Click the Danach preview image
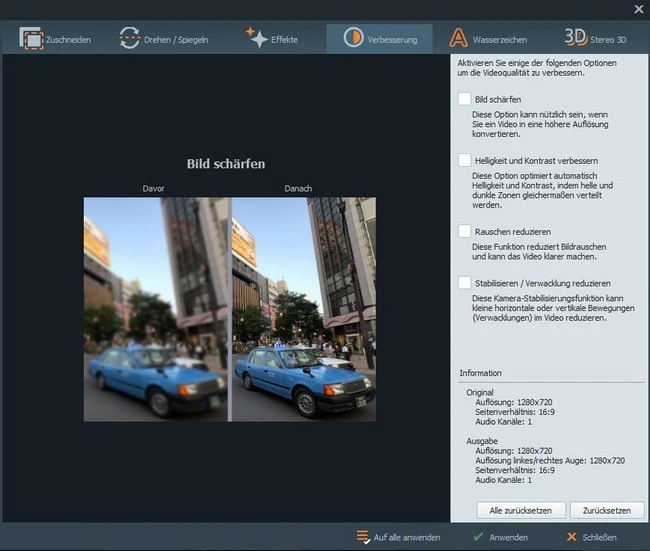The image size is (650, 551). (x=304, y=309)
